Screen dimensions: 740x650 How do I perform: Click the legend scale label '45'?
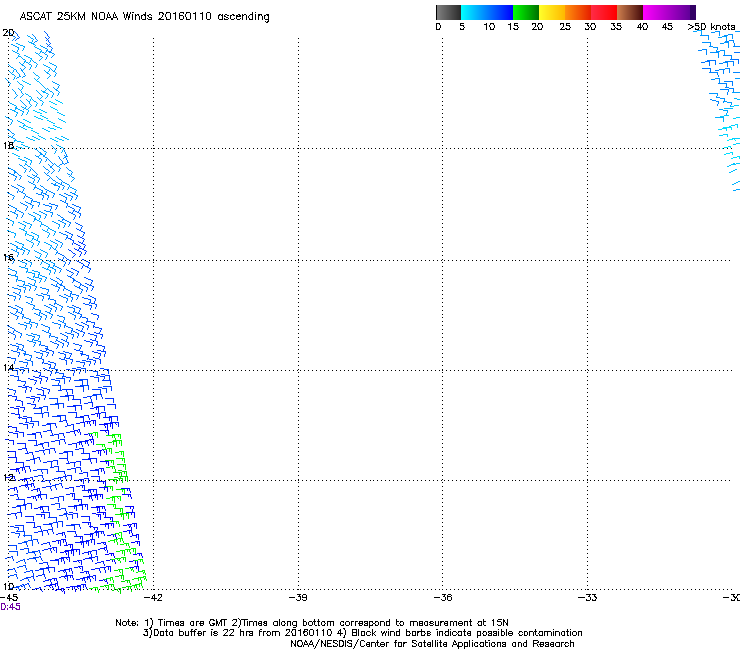pos(667,27)
